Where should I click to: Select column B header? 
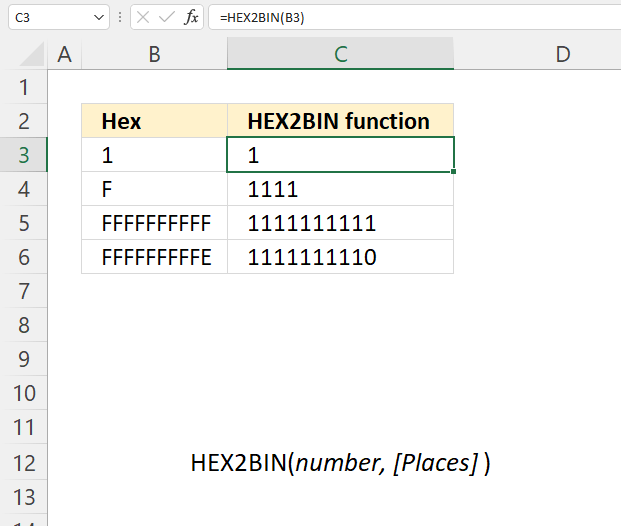(x=154, y=54)
